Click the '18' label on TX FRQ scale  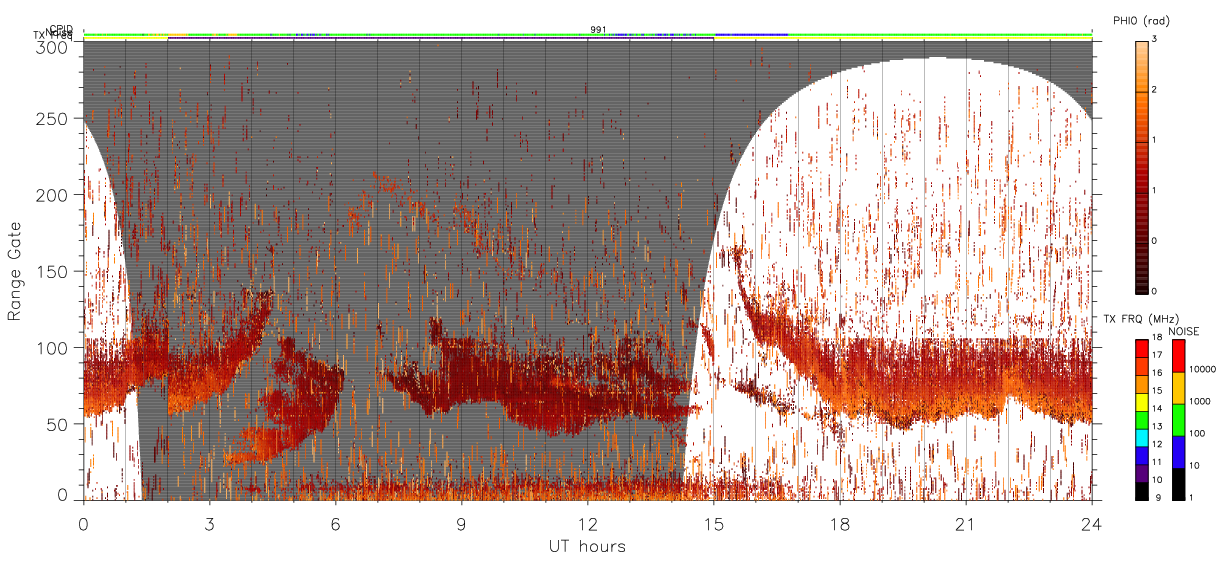1157,337
